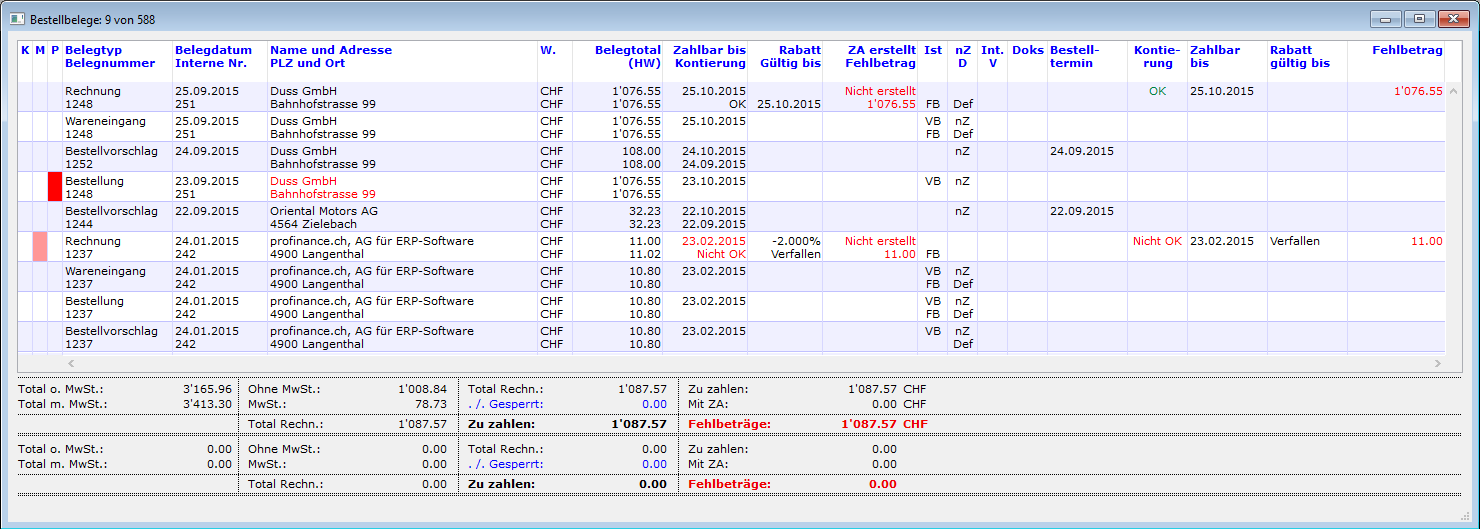Click the horizontal scrollbar's left arrow
Image resolution: width=1480 pixels, height=529 pixels.
point(70,363)
